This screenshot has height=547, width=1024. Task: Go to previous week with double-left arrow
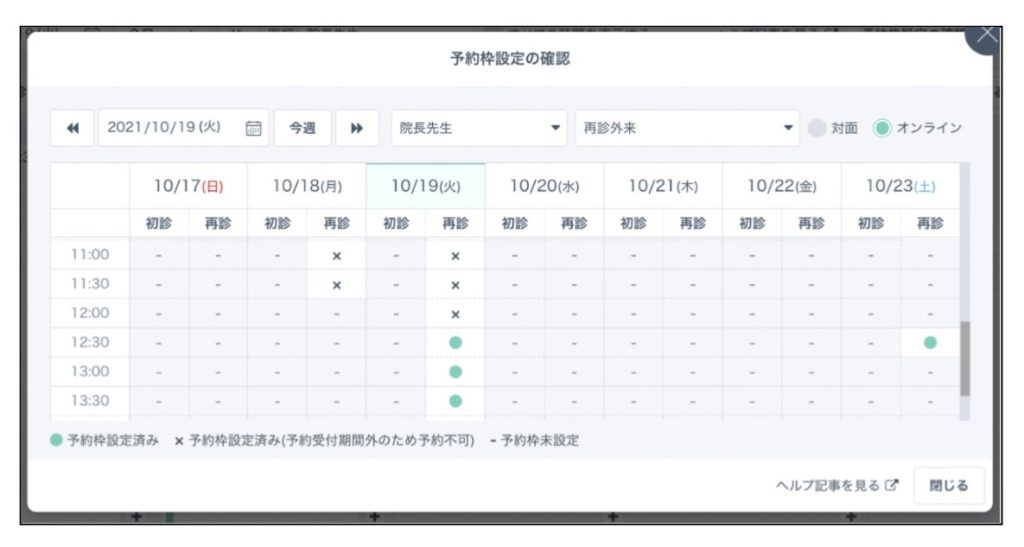tap(72, 128)
